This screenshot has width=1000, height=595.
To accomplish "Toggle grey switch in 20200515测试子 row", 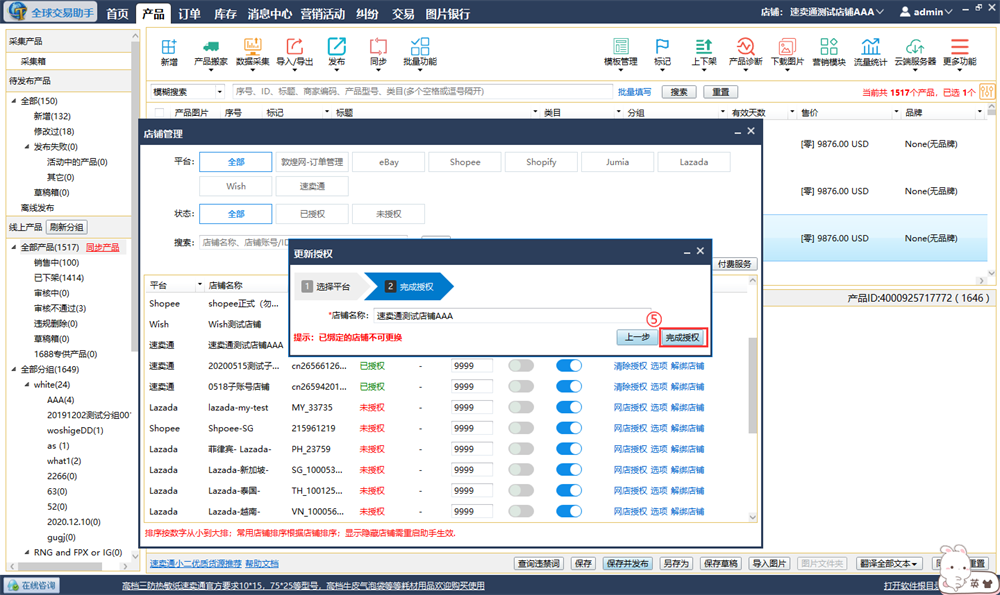I will [x=521, y=365].
